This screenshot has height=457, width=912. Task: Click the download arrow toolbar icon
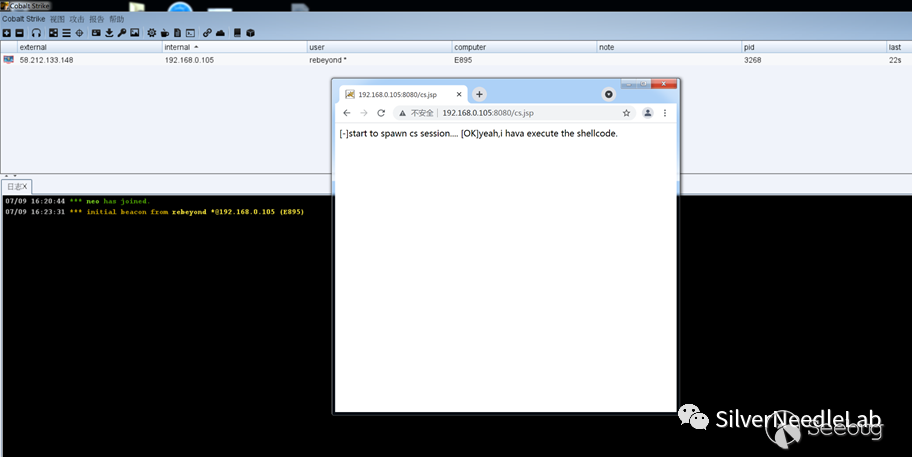click(x=108, y=33)
